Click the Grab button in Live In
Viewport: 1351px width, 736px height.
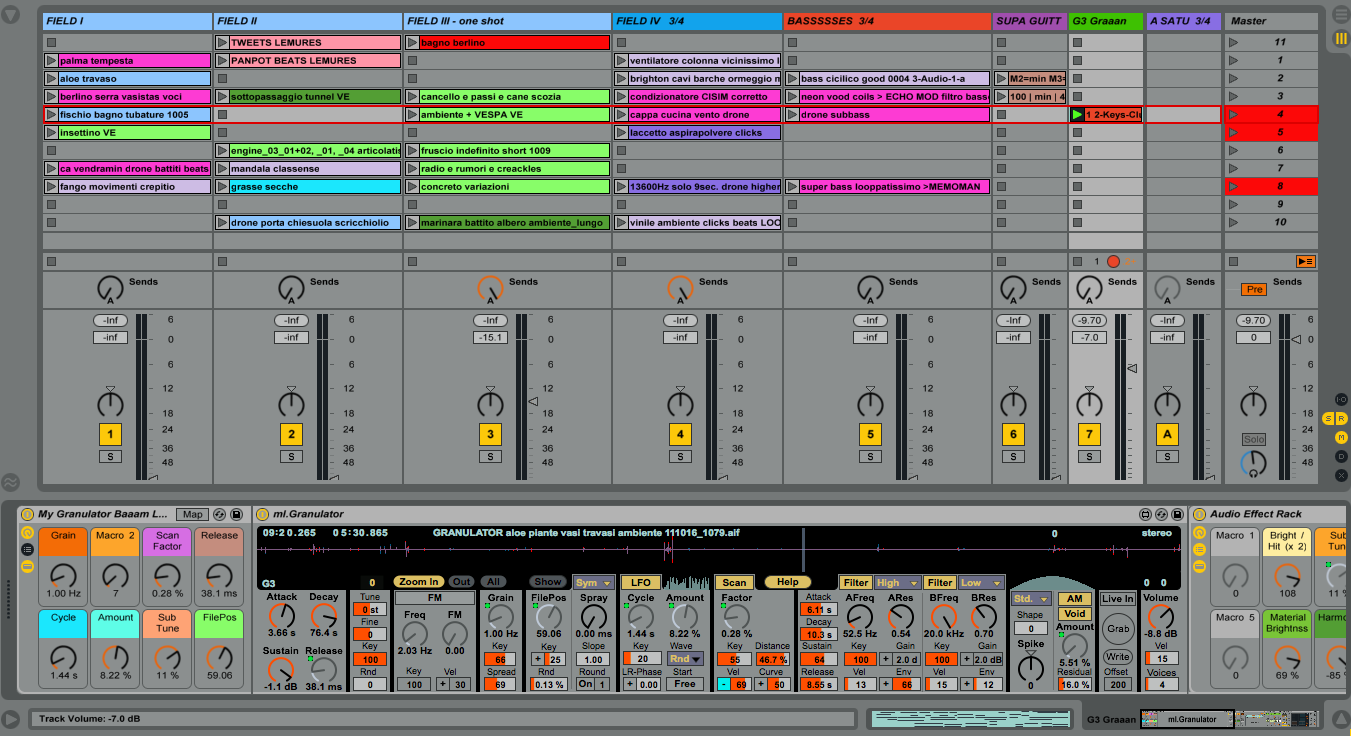pyautogui.click(x=1117, y=629)
